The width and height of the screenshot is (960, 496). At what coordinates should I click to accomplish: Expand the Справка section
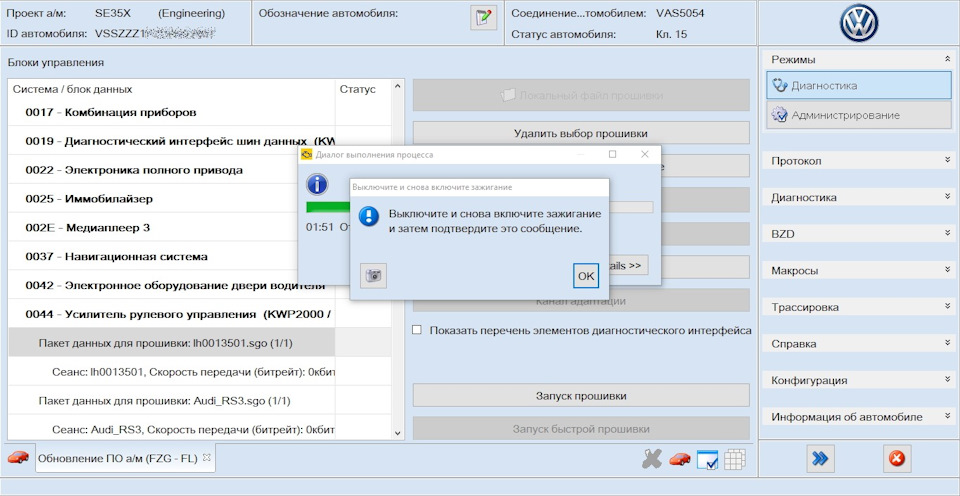pyautogui.click(x=947, y=344)
